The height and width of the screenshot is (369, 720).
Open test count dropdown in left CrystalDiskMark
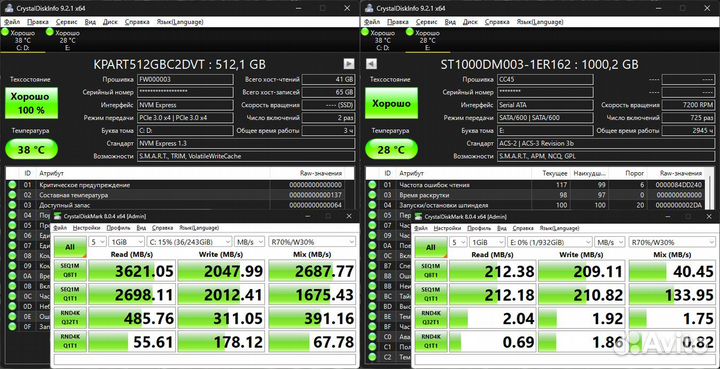tap(97, 242)
